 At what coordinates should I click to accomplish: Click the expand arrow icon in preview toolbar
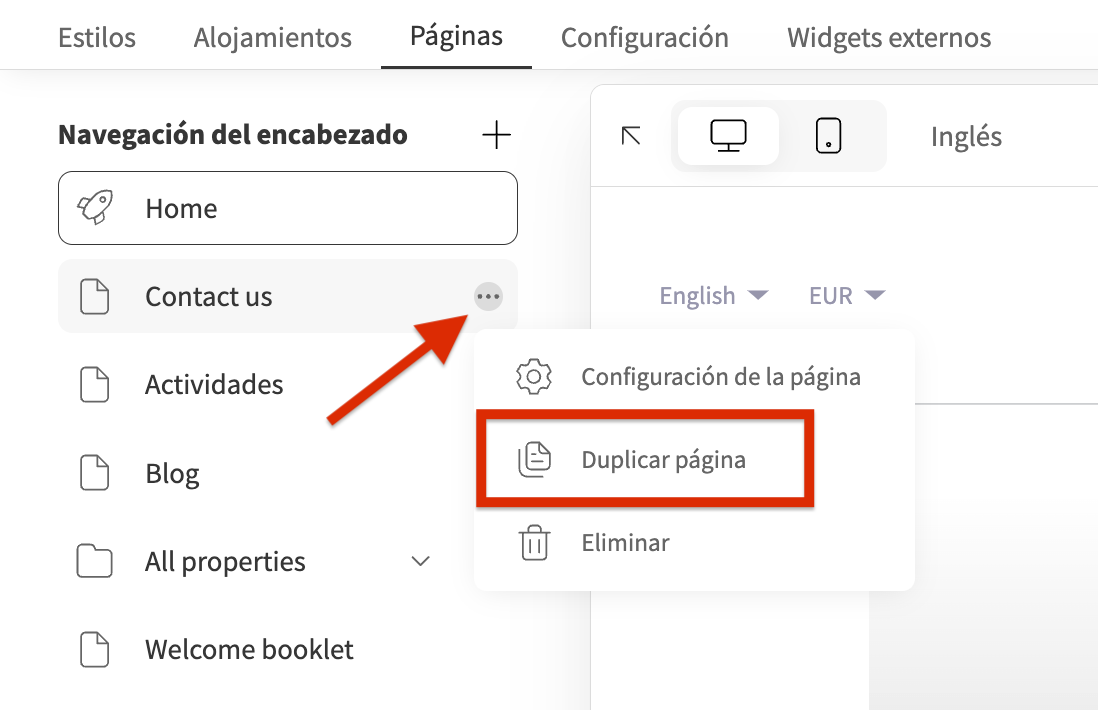point(631,136)
